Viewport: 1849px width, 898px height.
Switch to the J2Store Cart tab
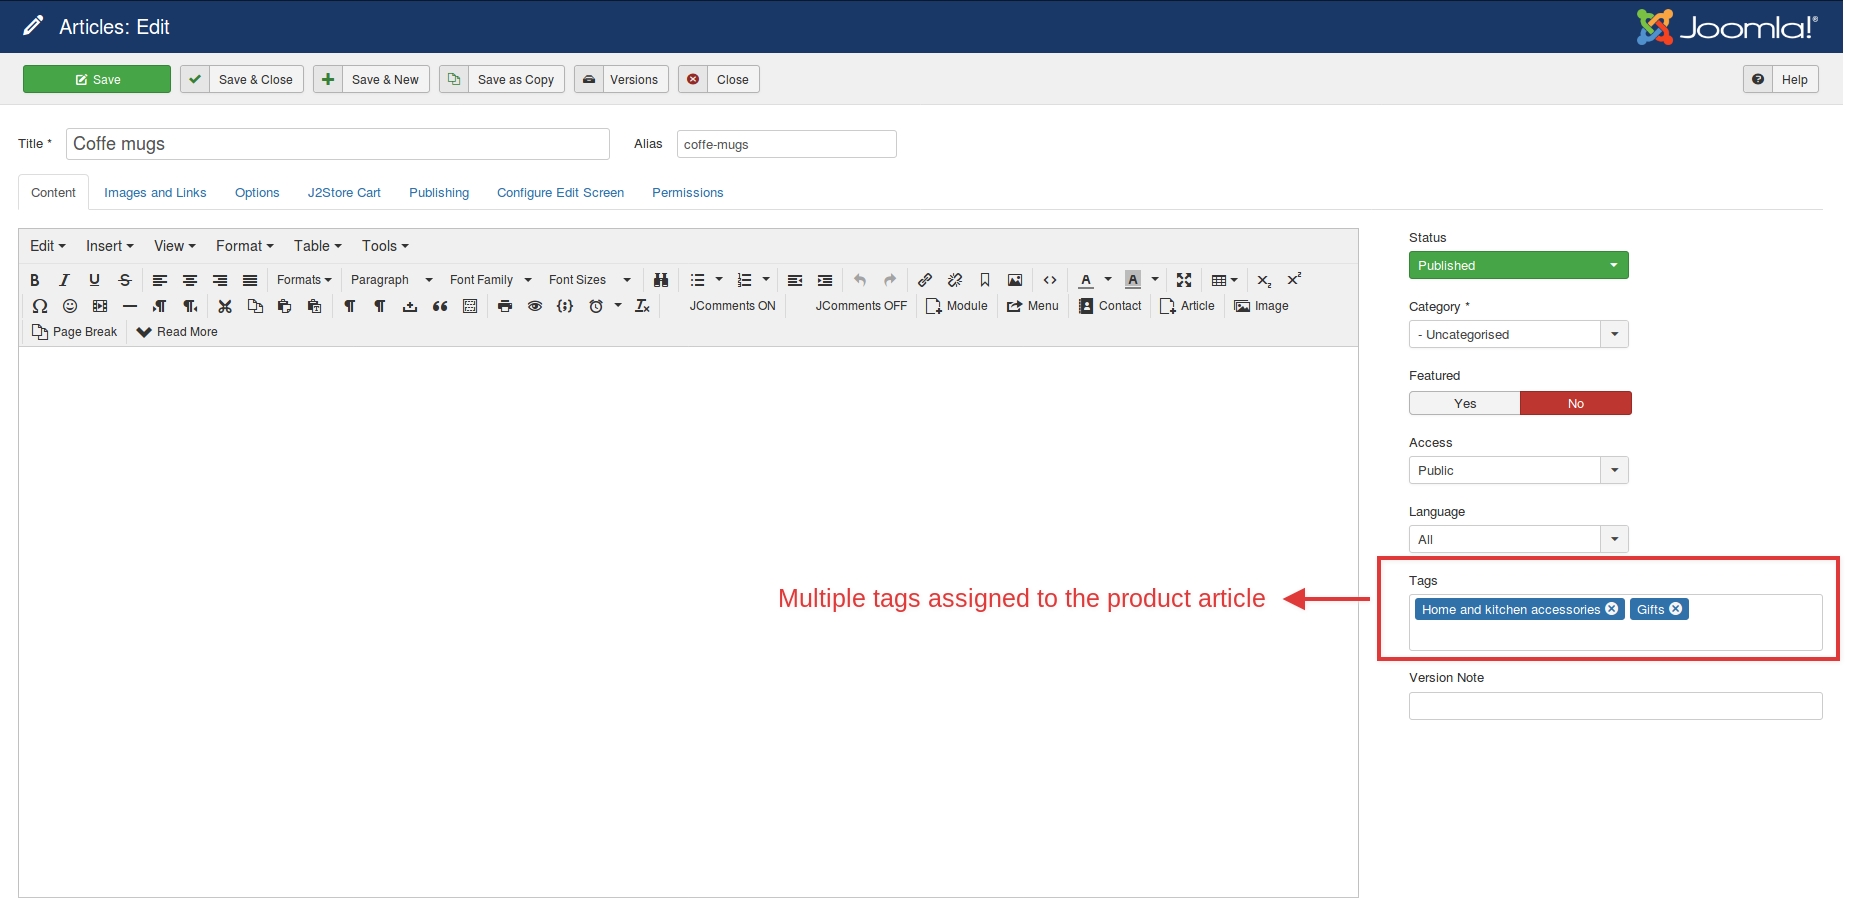coord(344,193)
